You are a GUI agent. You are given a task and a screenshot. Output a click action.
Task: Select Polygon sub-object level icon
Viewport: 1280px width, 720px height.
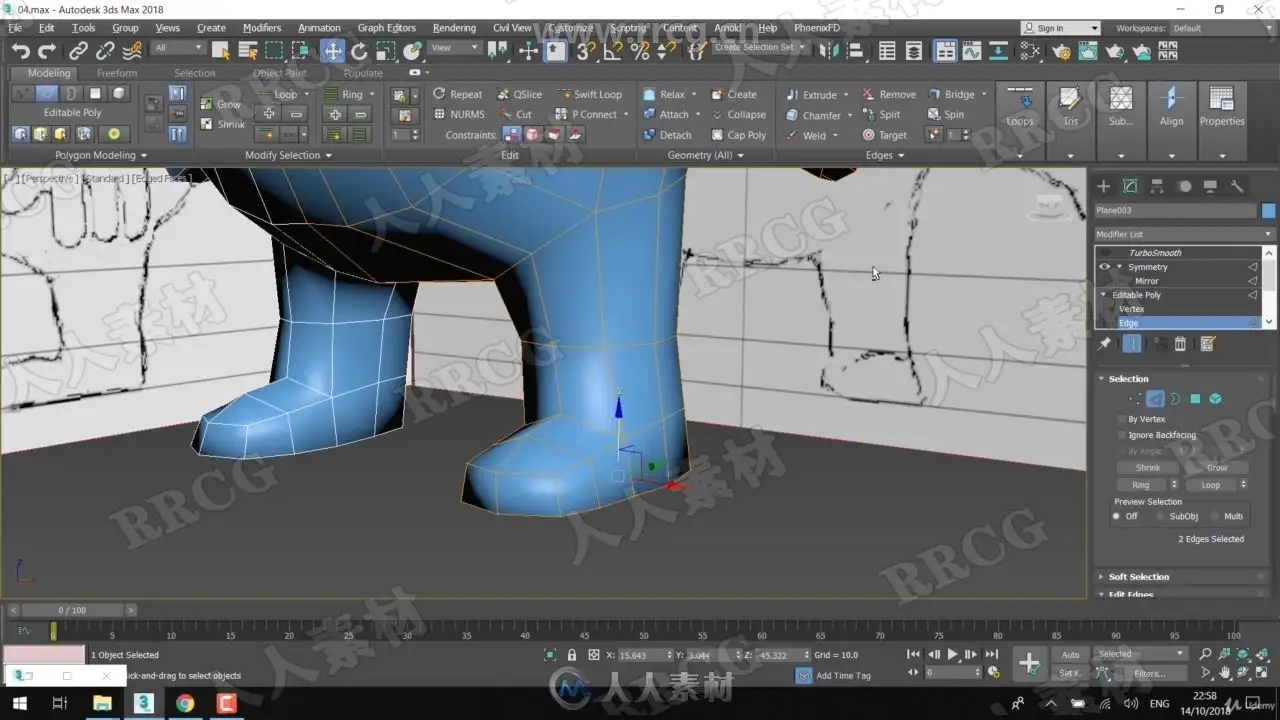1195,399
